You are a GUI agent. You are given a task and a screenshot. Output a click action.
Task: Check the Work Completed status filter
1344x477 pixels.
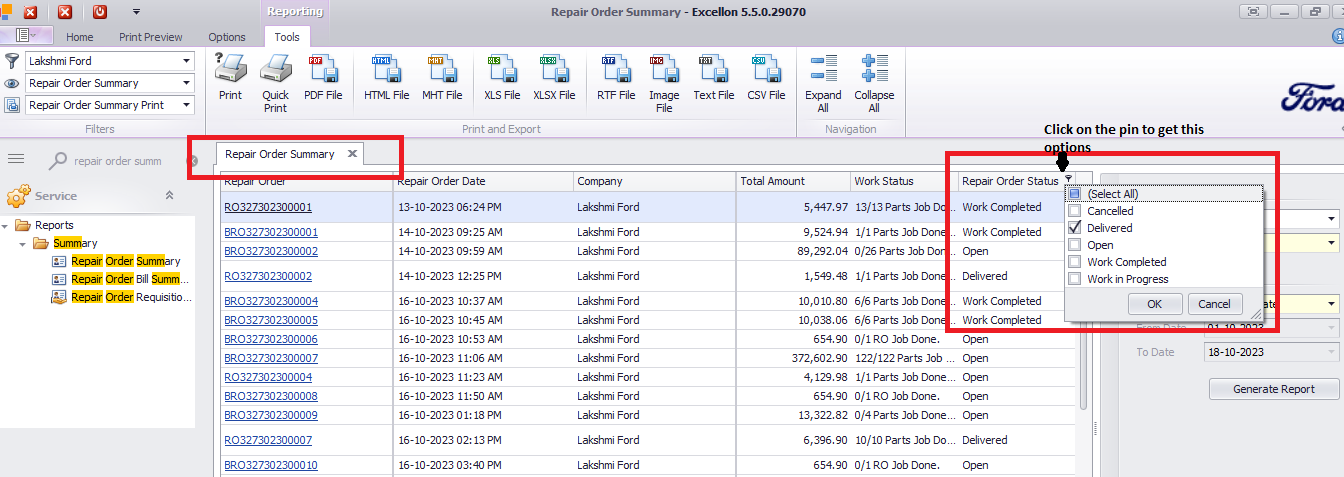pos(1074,262)
